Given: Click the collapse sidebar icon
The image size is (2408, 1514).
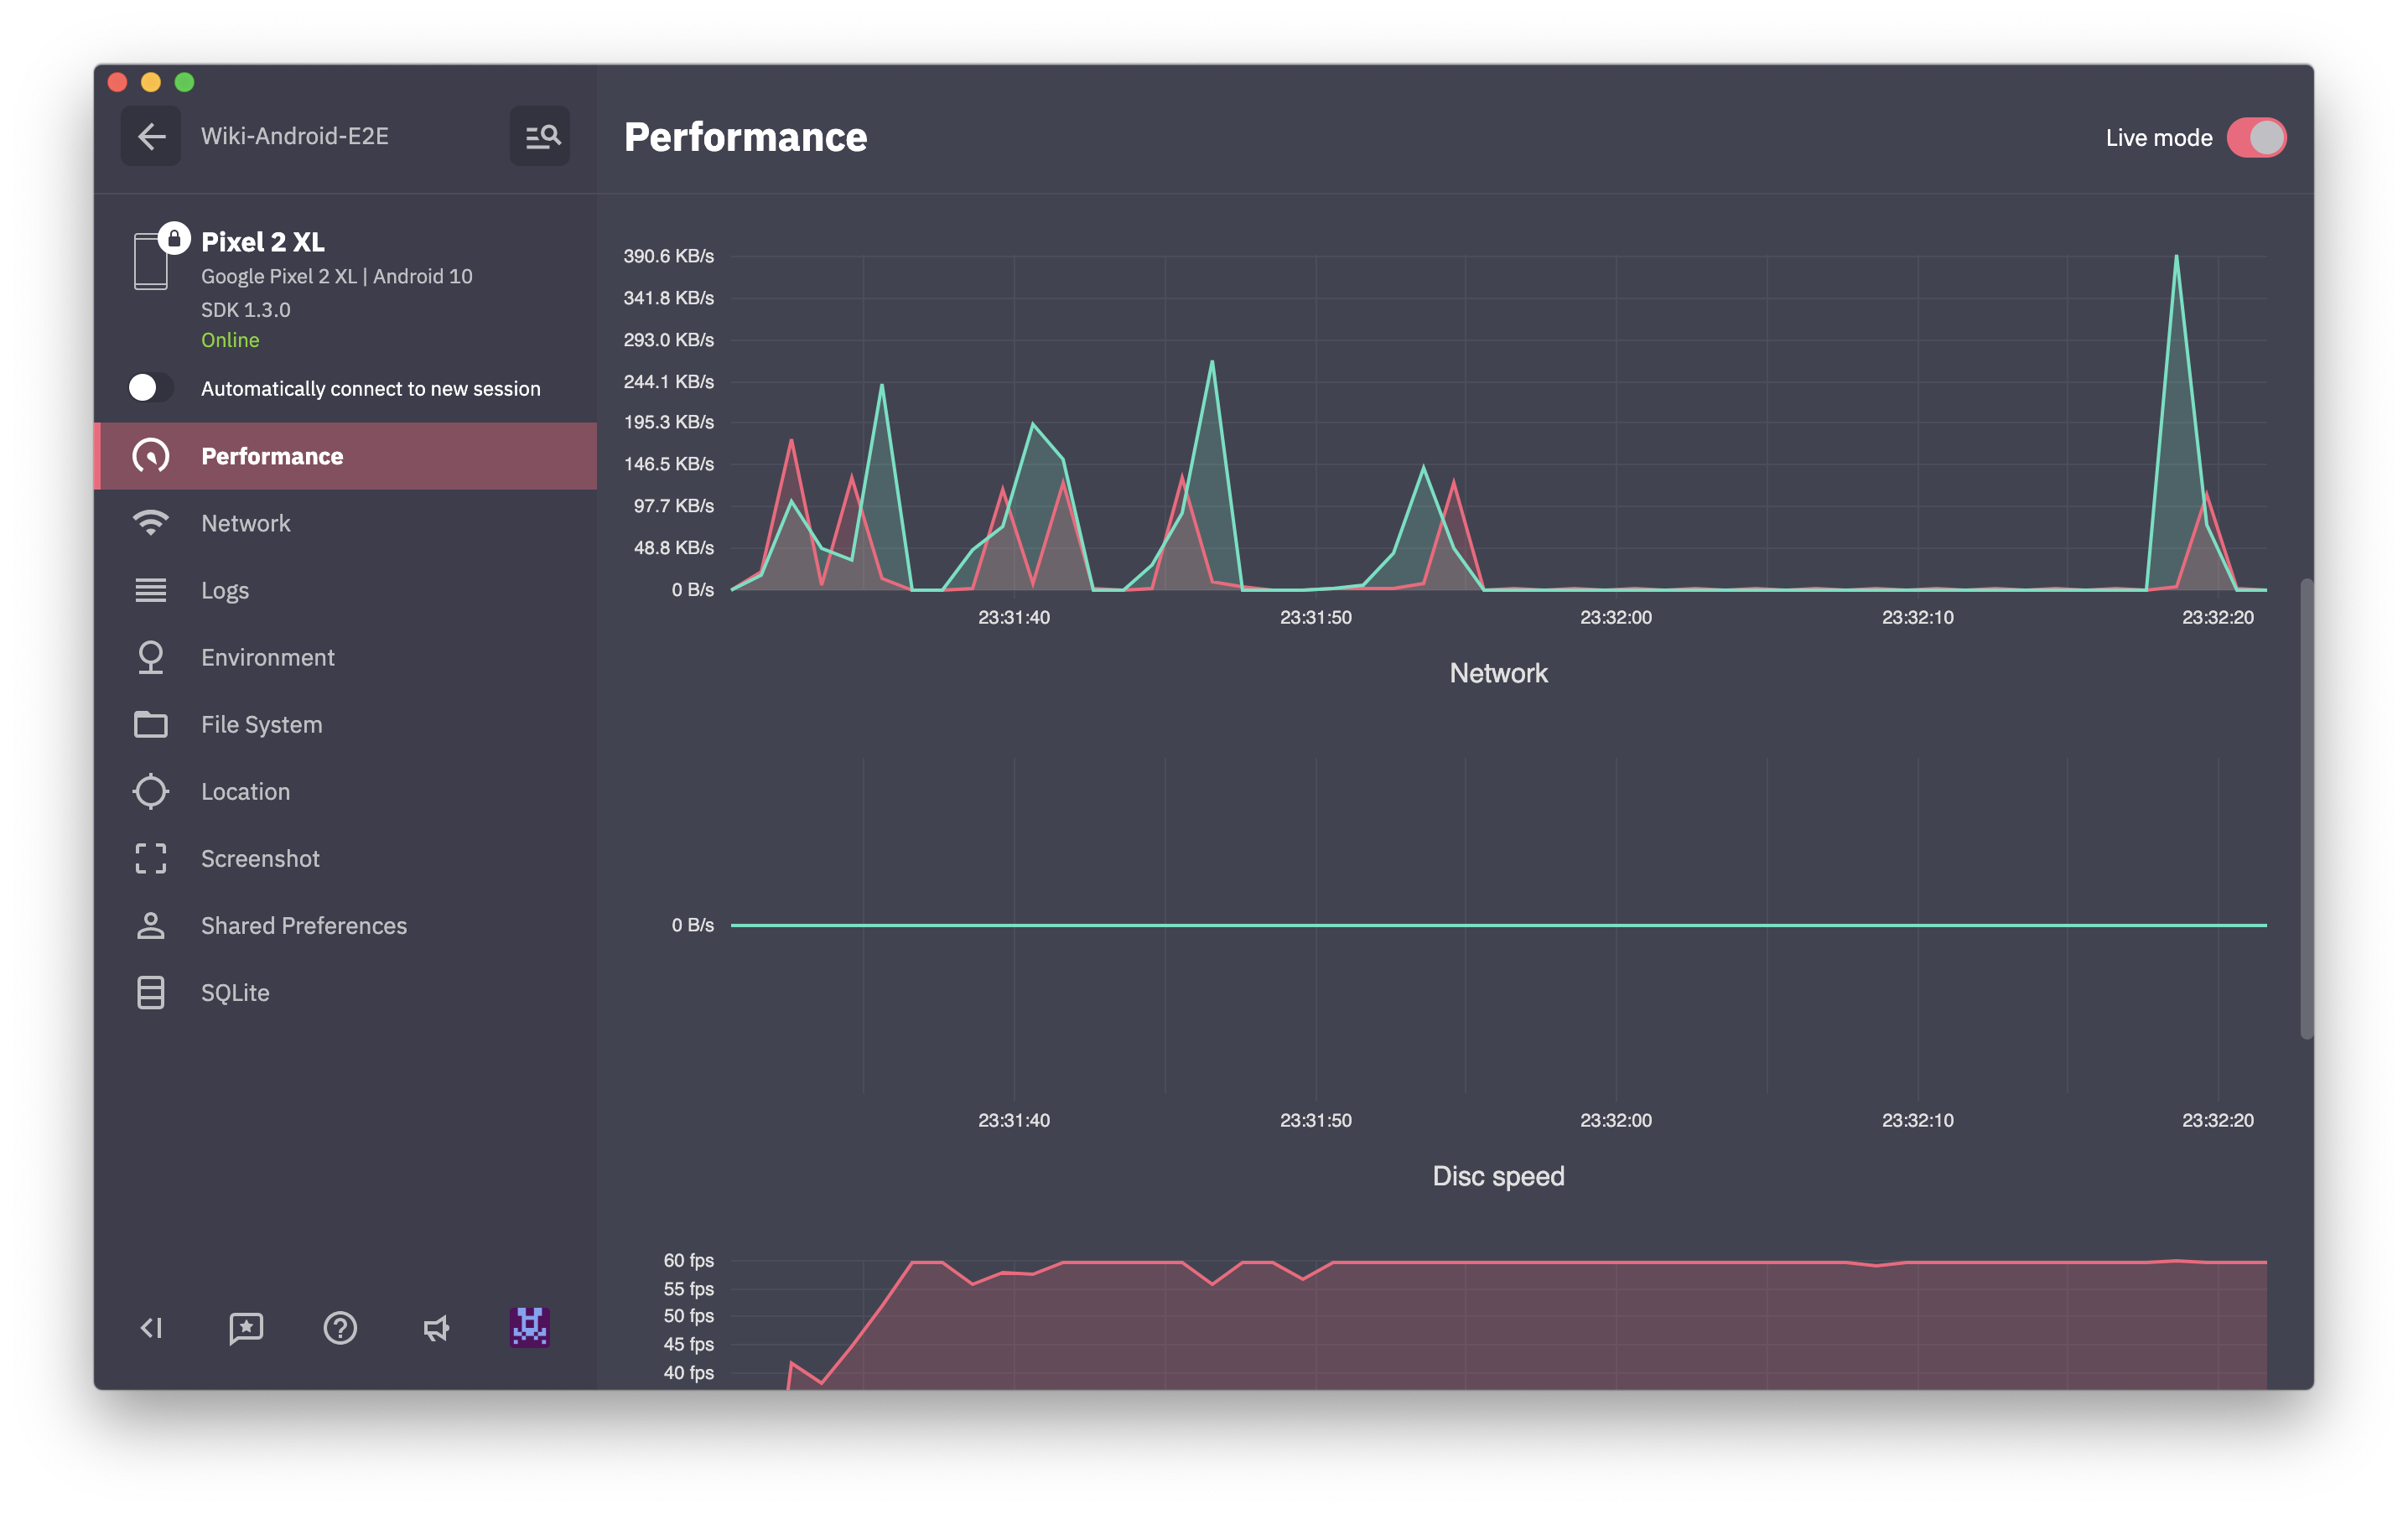Looking at the screenshot, I should [151, 1327].
